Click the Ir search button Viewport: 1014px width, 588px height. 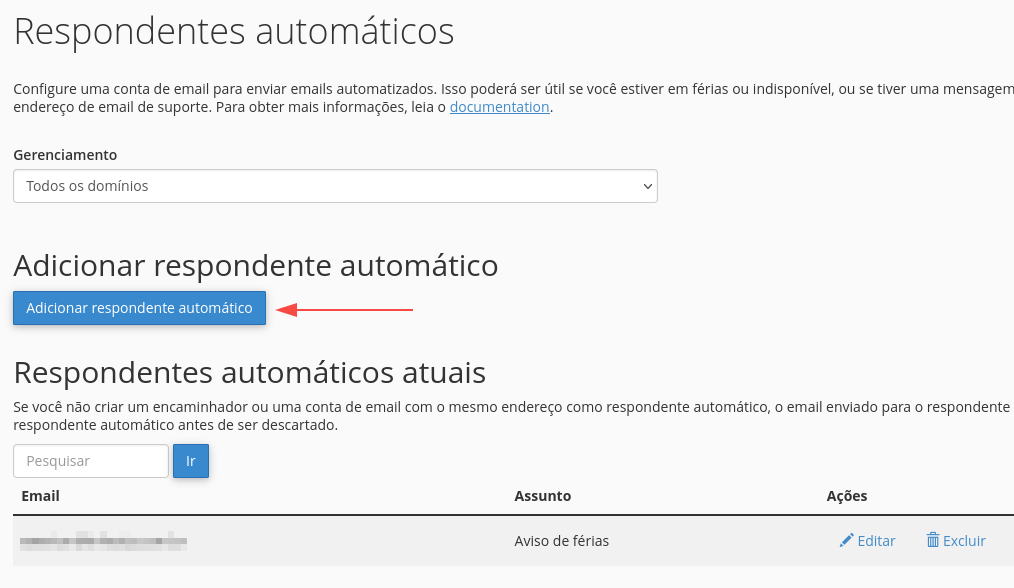click(191, 461)
